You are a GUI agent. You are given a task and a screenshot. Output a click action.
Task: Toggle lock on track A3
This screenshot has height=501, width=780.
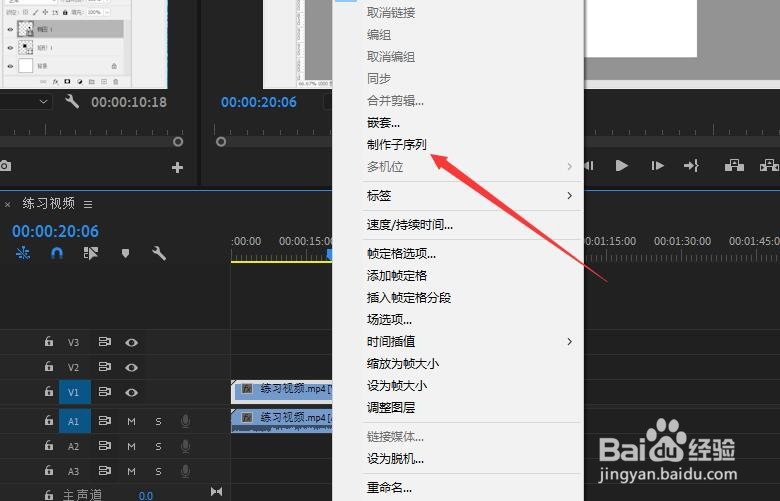(x=49, y=470)
